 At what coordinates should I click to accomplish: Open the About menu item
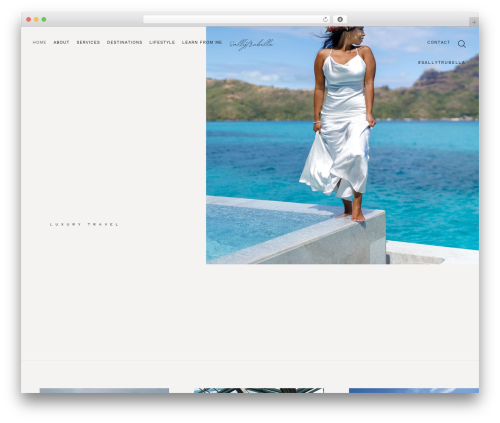point(61,42)
